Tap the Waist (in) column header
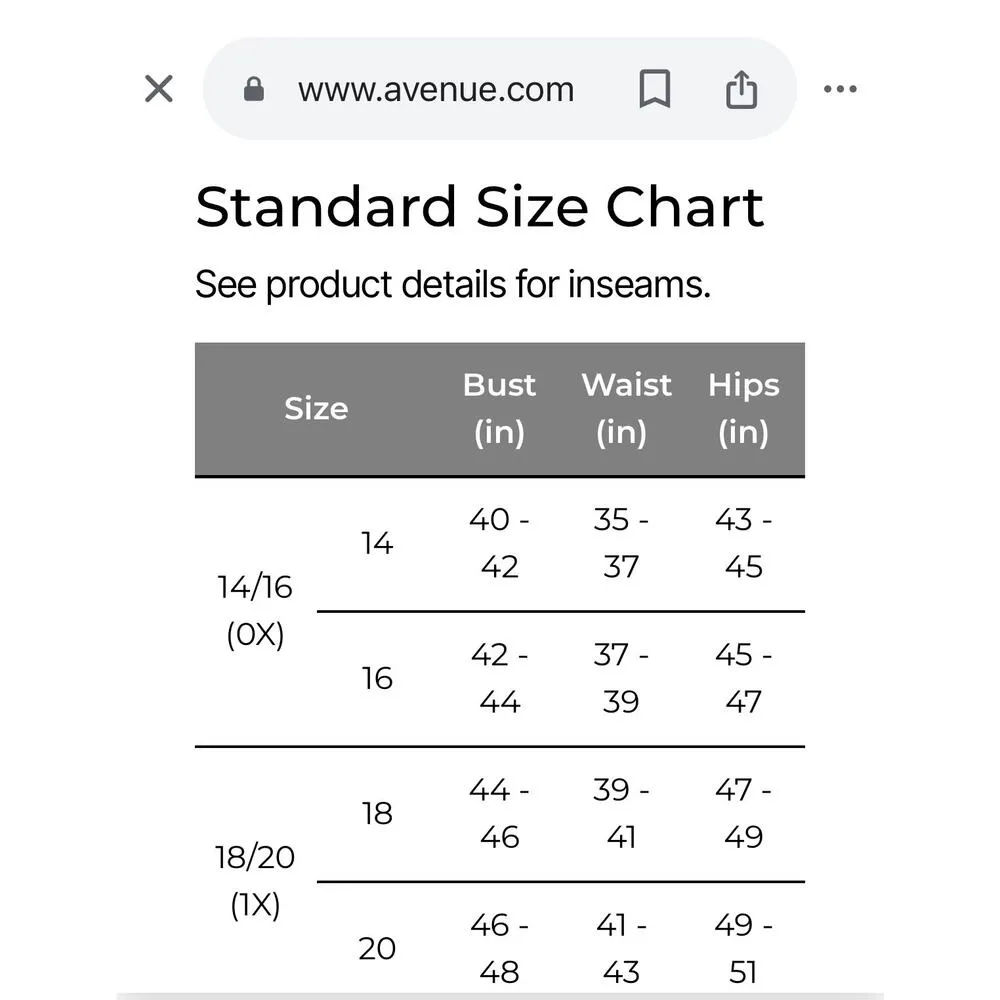 (625, 409)
